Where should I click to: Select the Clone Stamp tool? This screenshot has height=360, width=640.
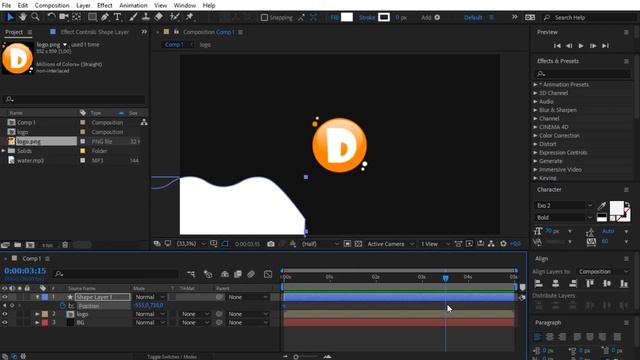coord(145,17)
